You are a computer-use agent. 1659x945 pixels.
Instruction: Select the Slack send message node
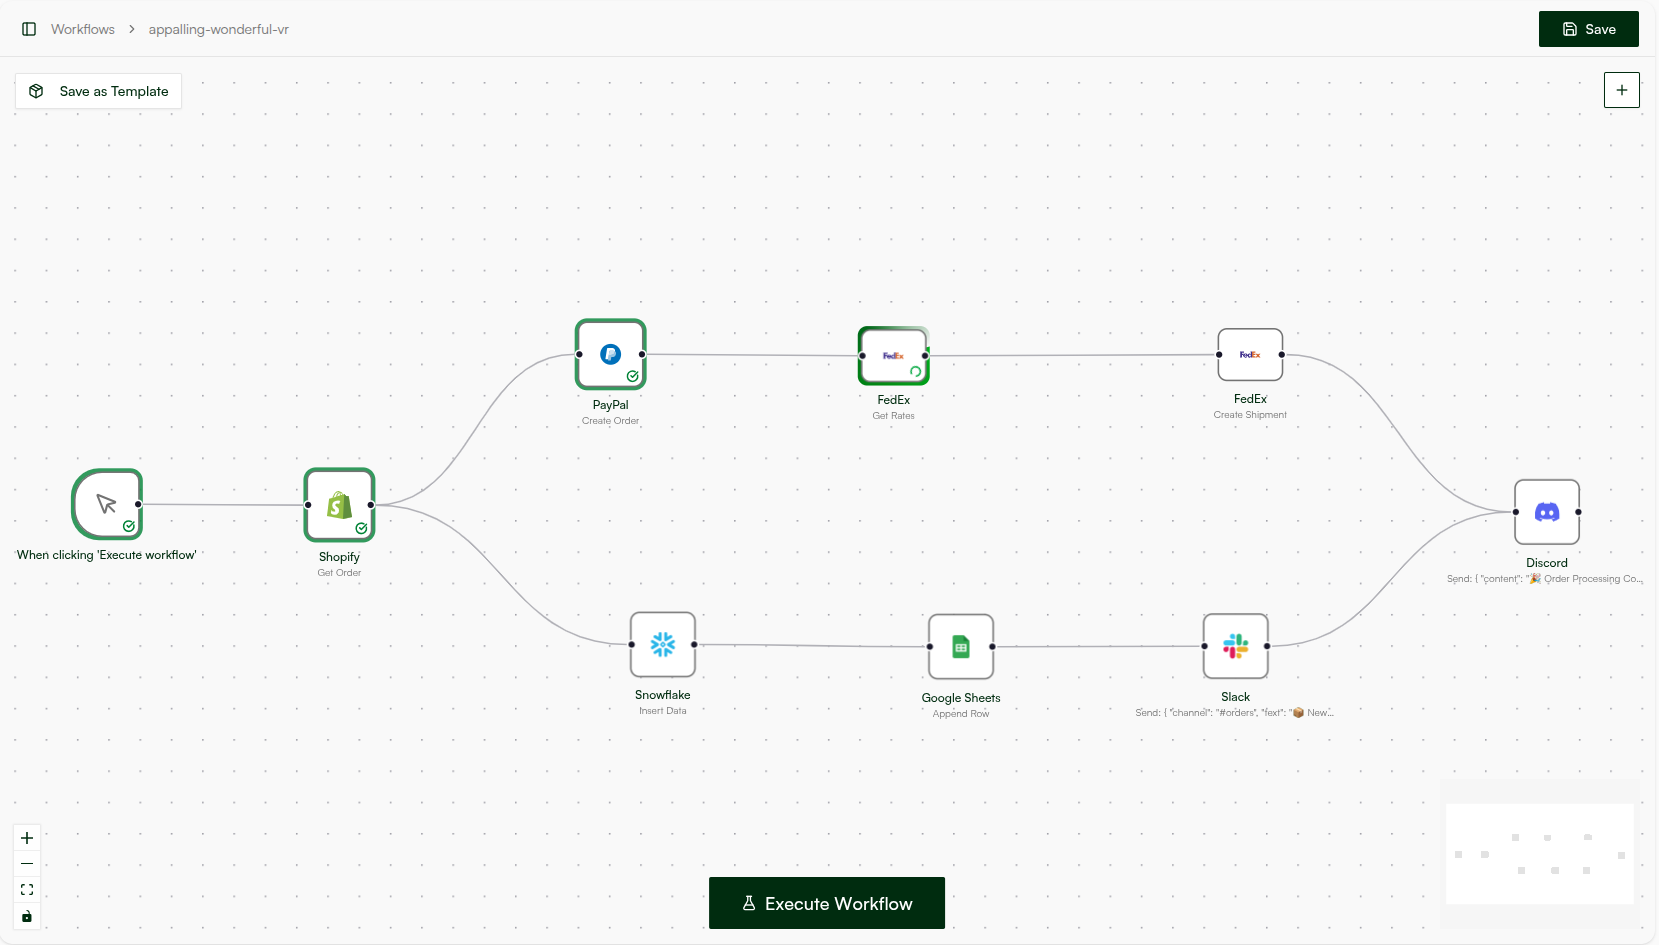pyautogui.click(x=1235, y=646)
